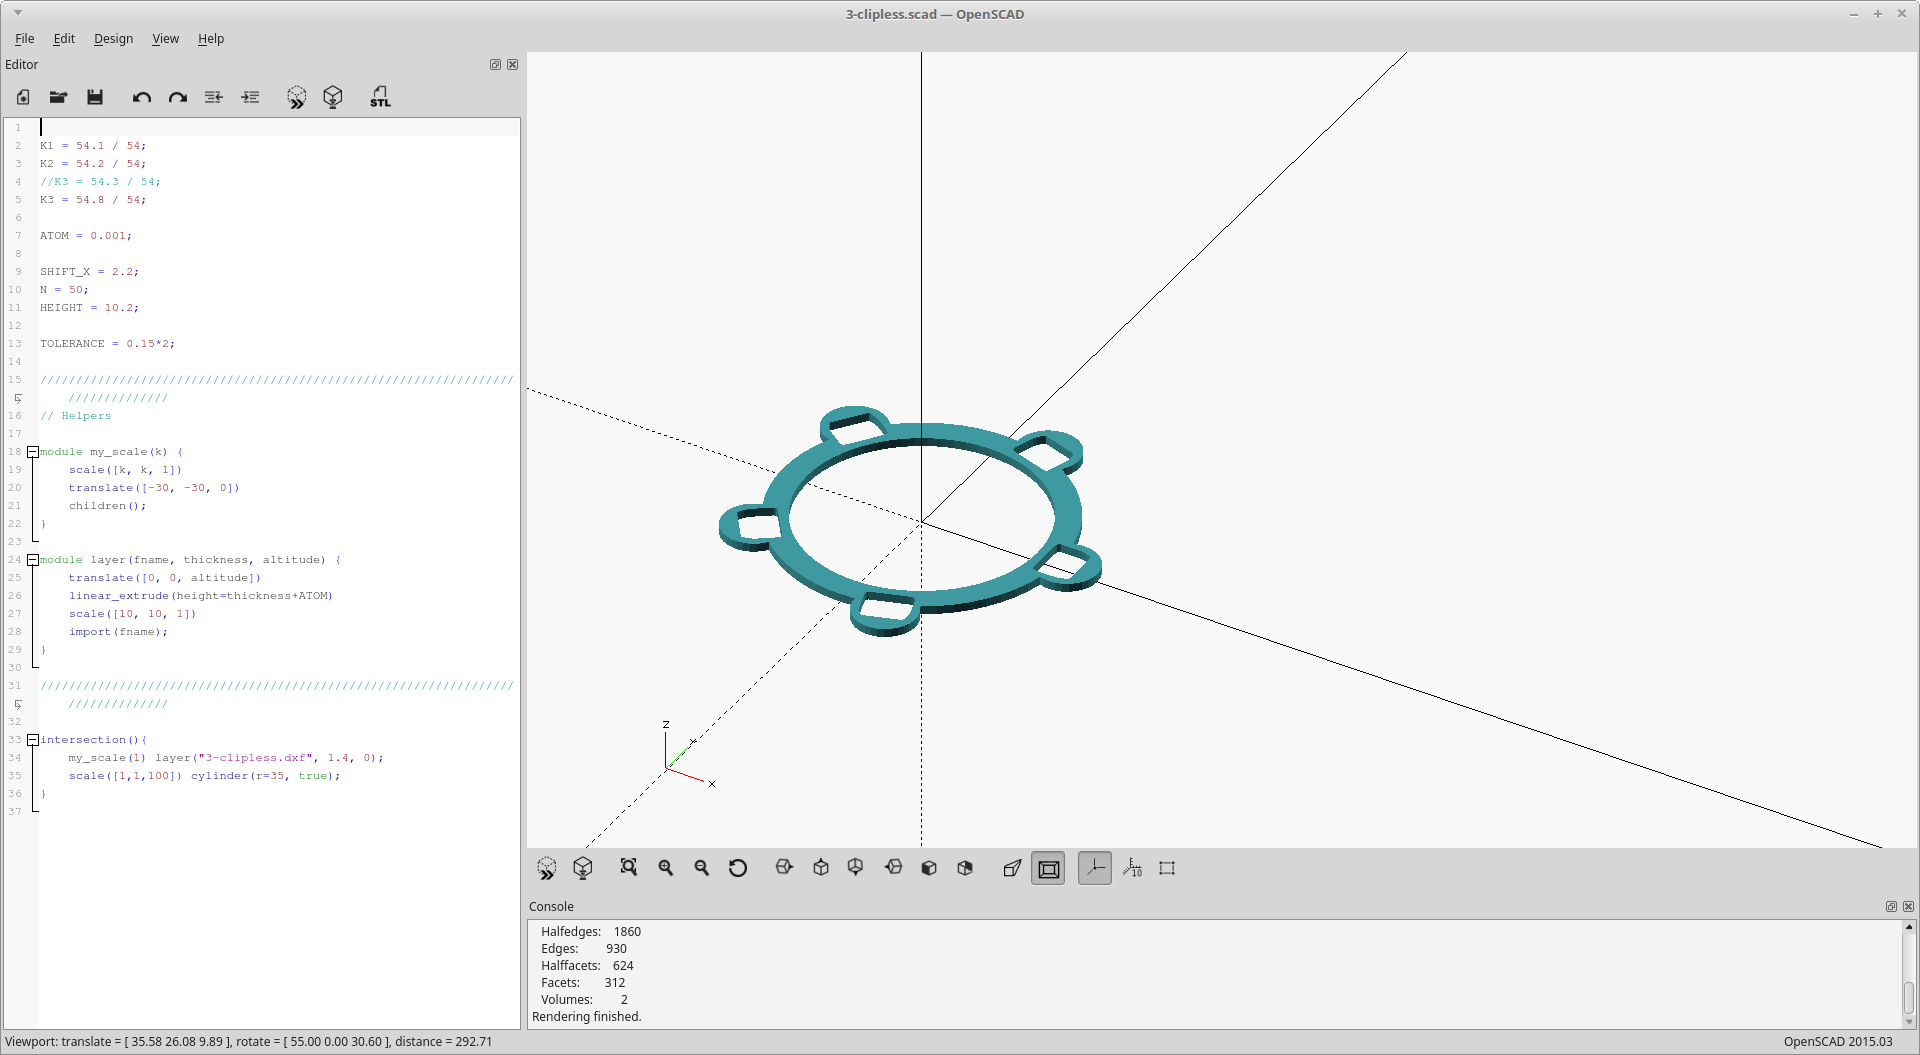Click the '// Helpers' comment line
Image resolution: width=1920 pixels, height=1055 pixels.
click(x=76, y=416)
